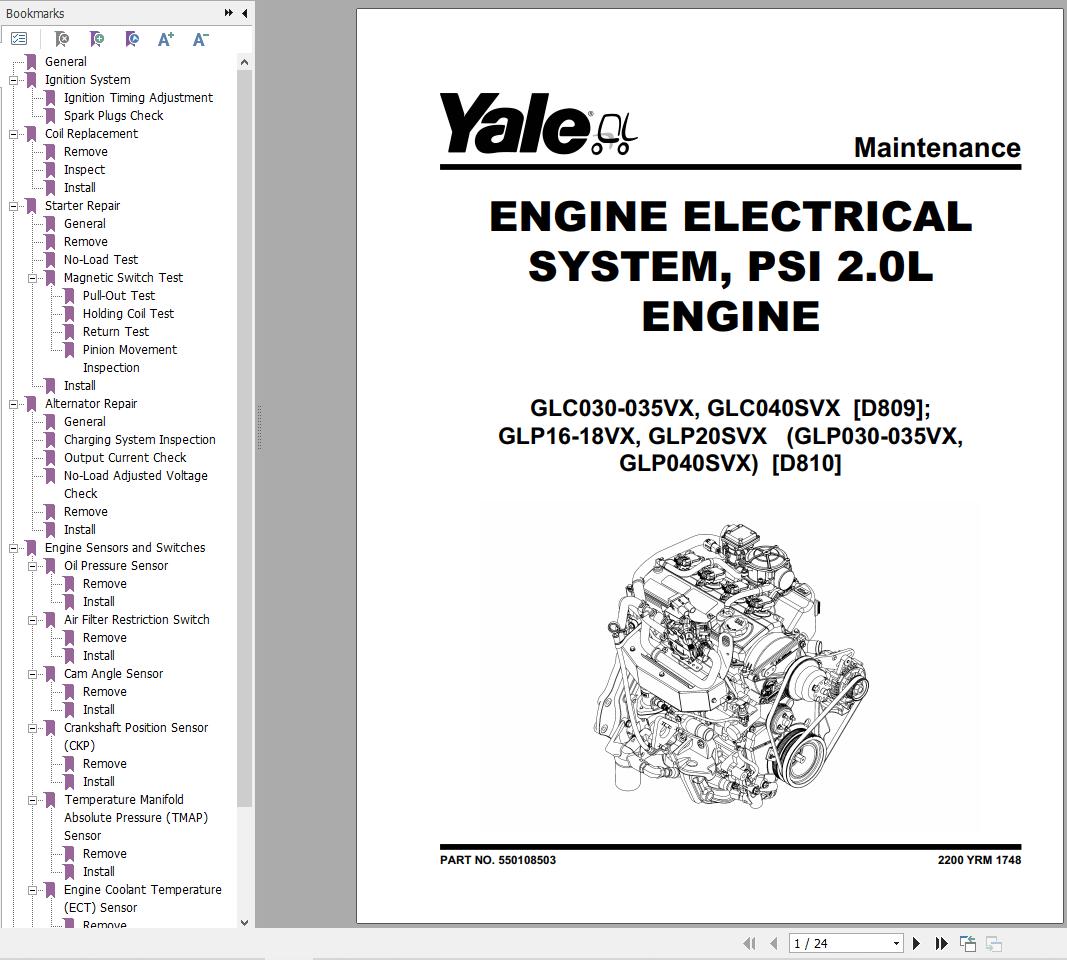
Task: Collapse the TMAP Sensor bookmark node
Action: [x=32, y=800]
